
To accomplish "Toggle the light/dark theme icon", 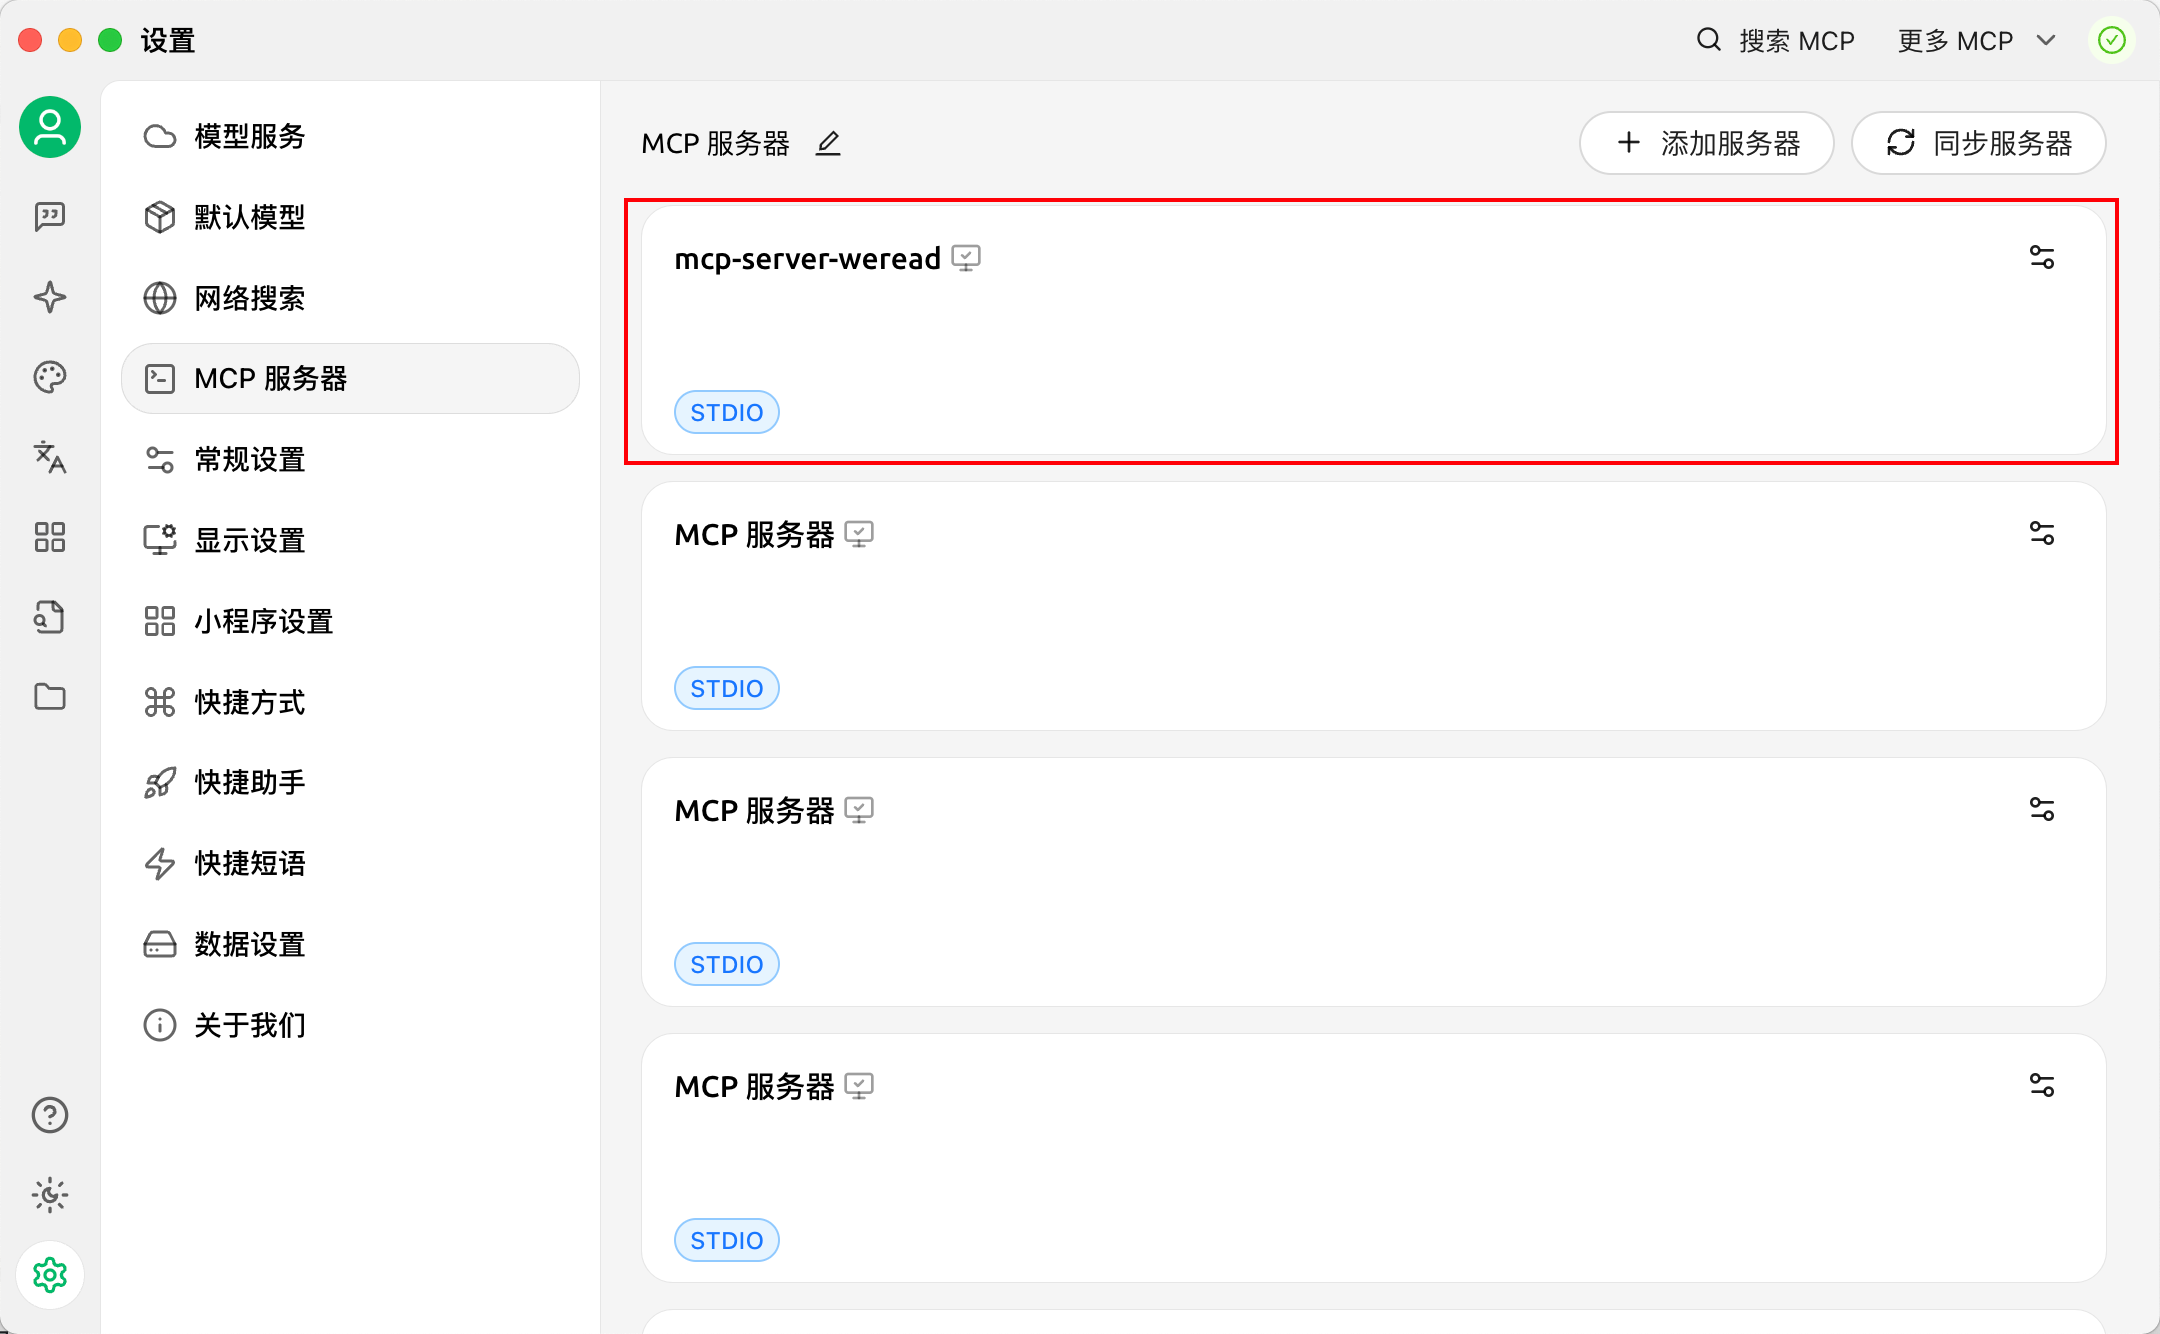I will (50, 1195).
